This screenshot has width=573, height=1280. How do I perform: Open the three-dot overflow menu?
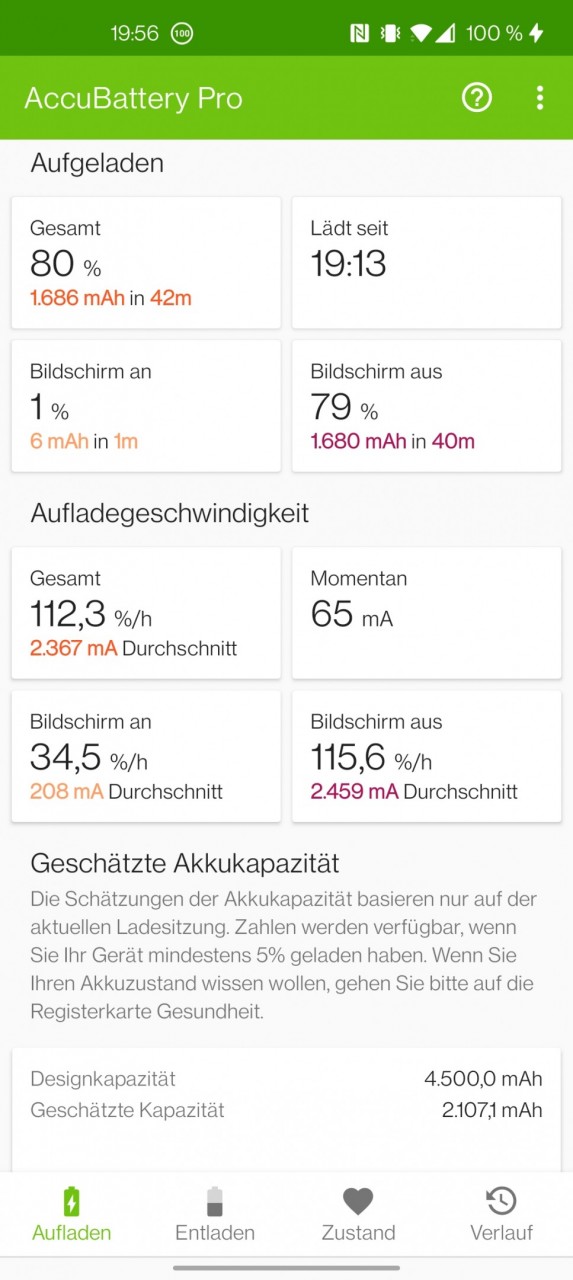pyautogui.click(x=540, y=97)
